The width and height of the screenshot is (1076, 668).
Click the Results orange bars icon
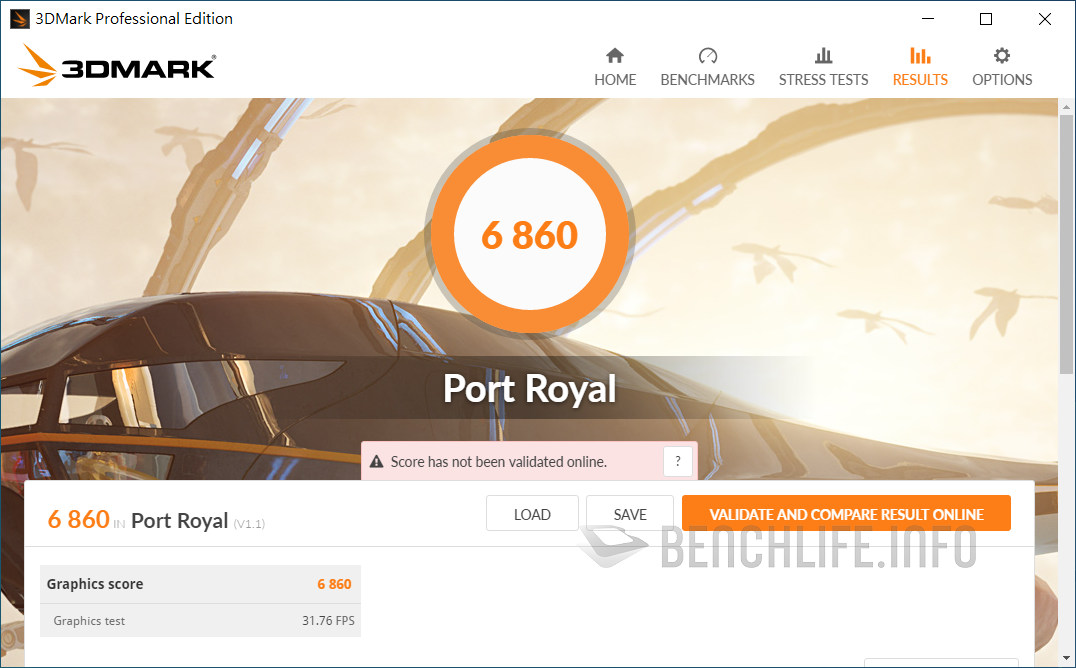(920, 56)
